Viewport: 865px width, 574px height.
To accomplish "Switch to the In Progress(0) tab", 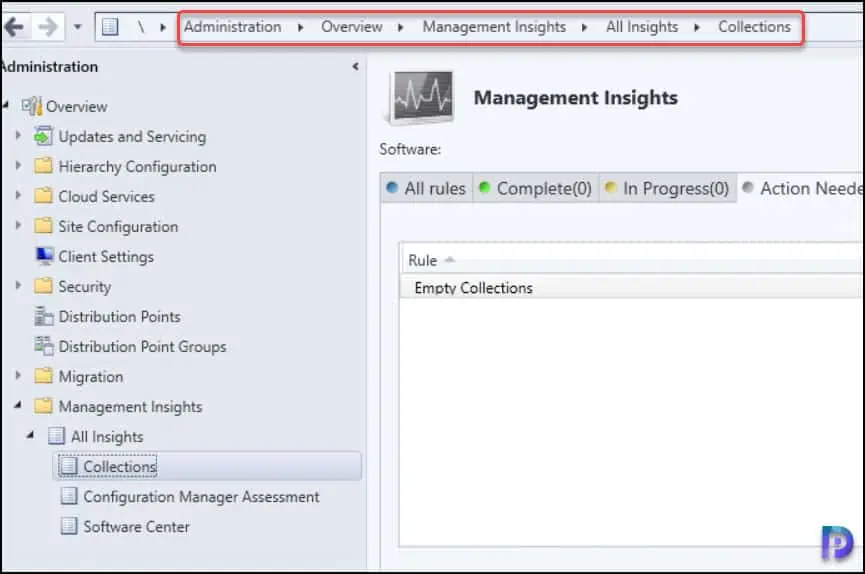I will pos(667,188).
